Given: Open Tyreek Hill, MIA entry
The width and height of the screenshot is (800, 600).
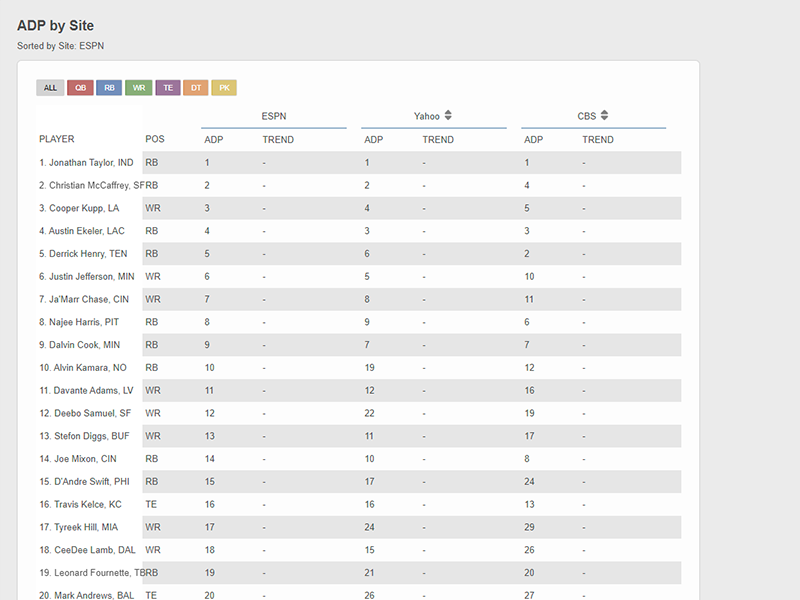Looking at the screenshot, I should pos(79,527).
